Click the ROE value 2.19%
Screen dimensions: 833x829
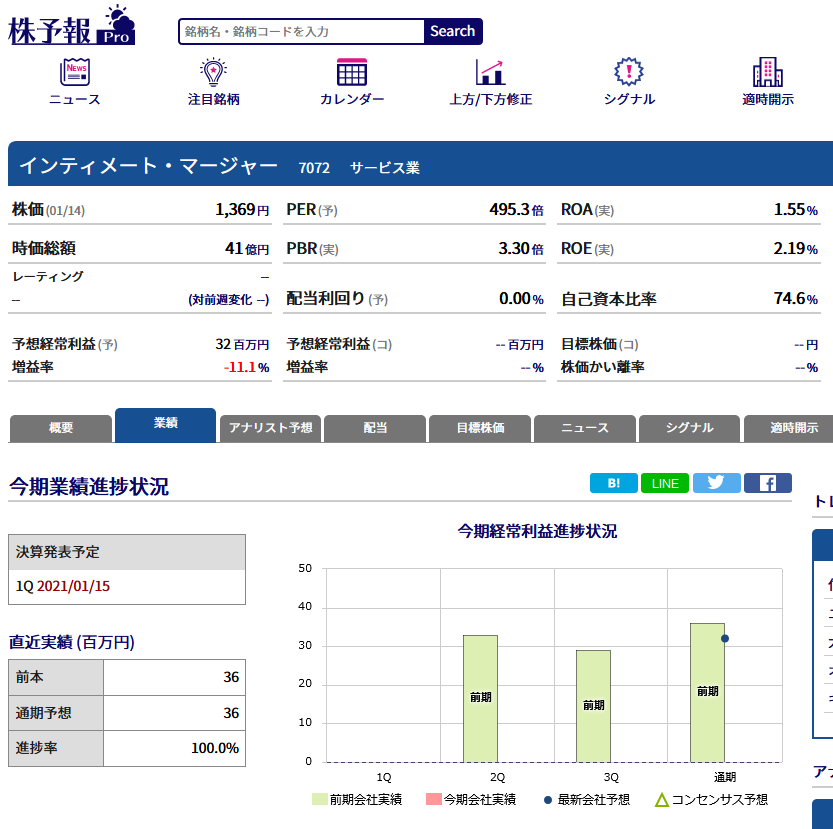[x=795, y=248]
